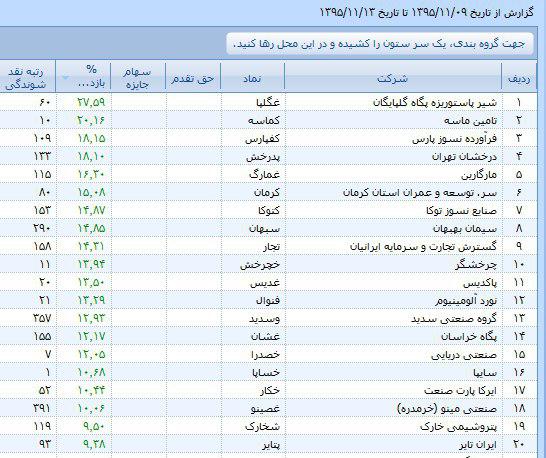Click the رتبه نقد شوندگی column header
Screen dimensions: 546x458
(x=27, y=77)
